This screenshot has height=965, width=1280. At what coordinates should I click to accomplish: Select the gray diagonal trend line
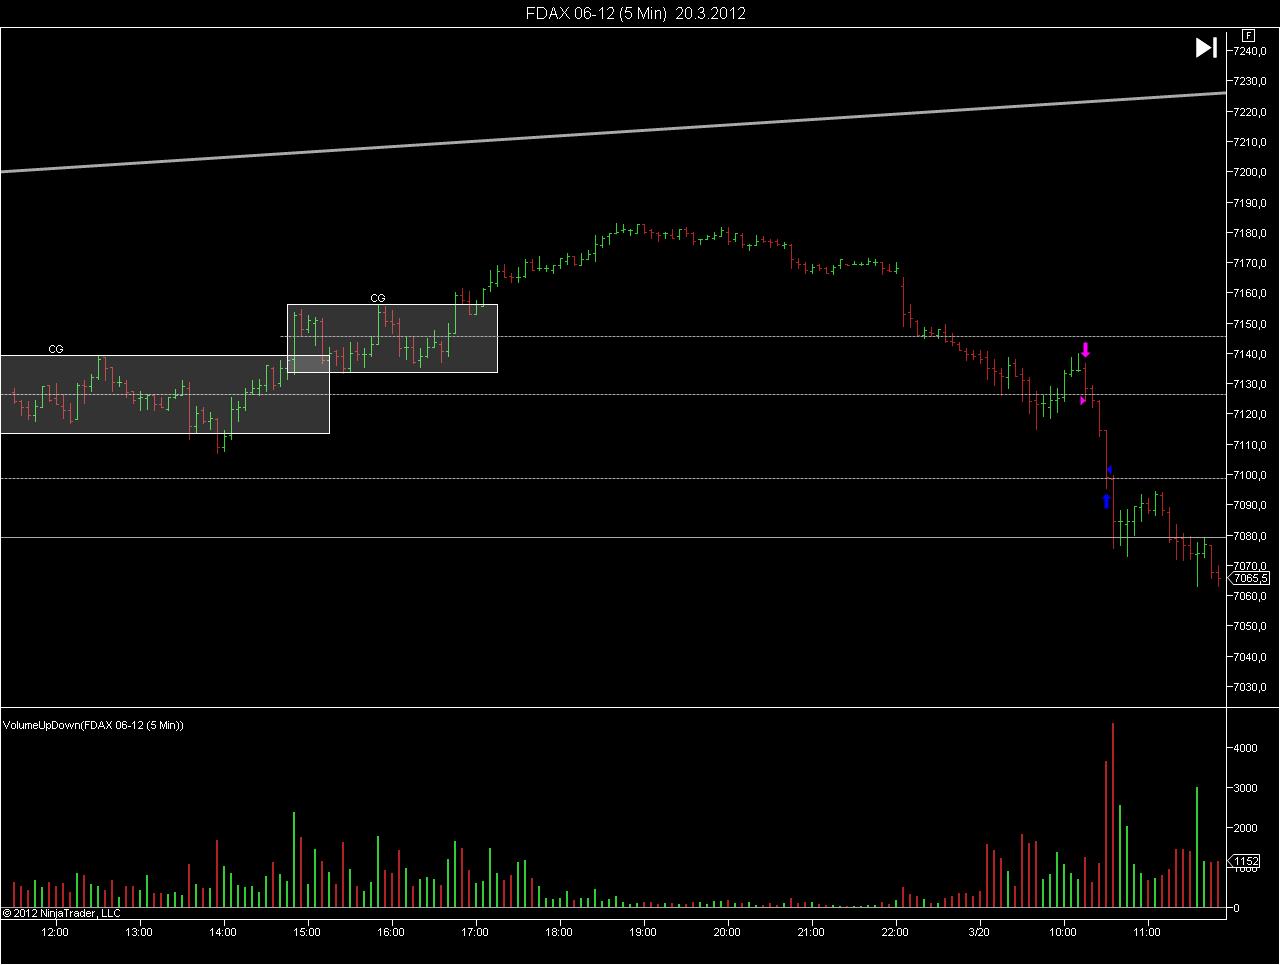[613, 132]
